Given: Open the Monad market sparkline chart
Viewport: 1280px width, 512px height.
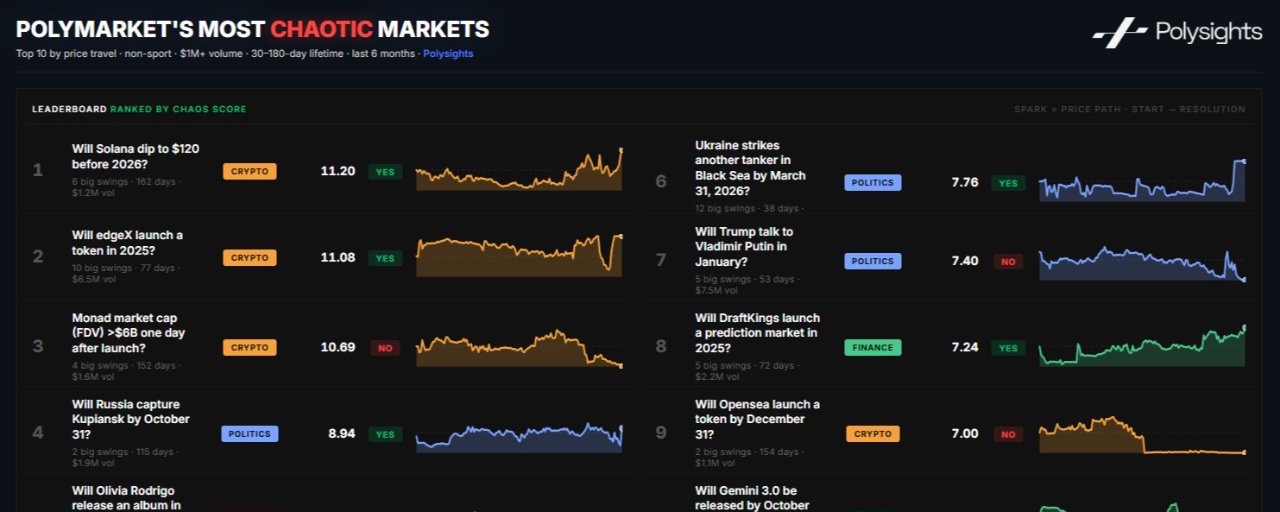Looking at the screenshot, I should coord(519,348).
